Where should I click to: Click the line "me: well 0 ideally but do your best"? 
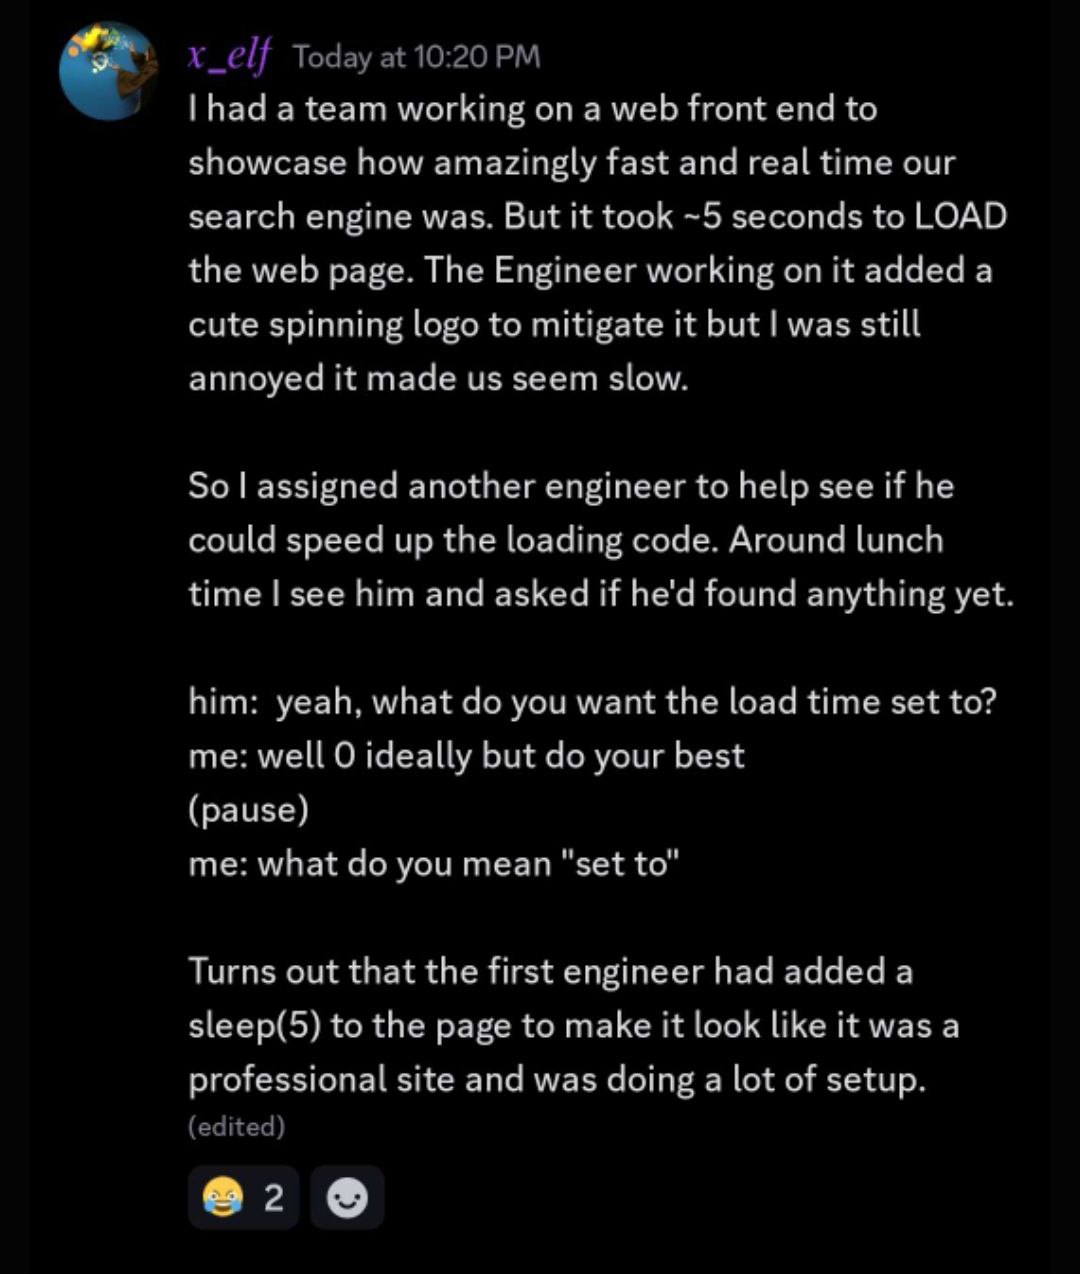[466, 755]
